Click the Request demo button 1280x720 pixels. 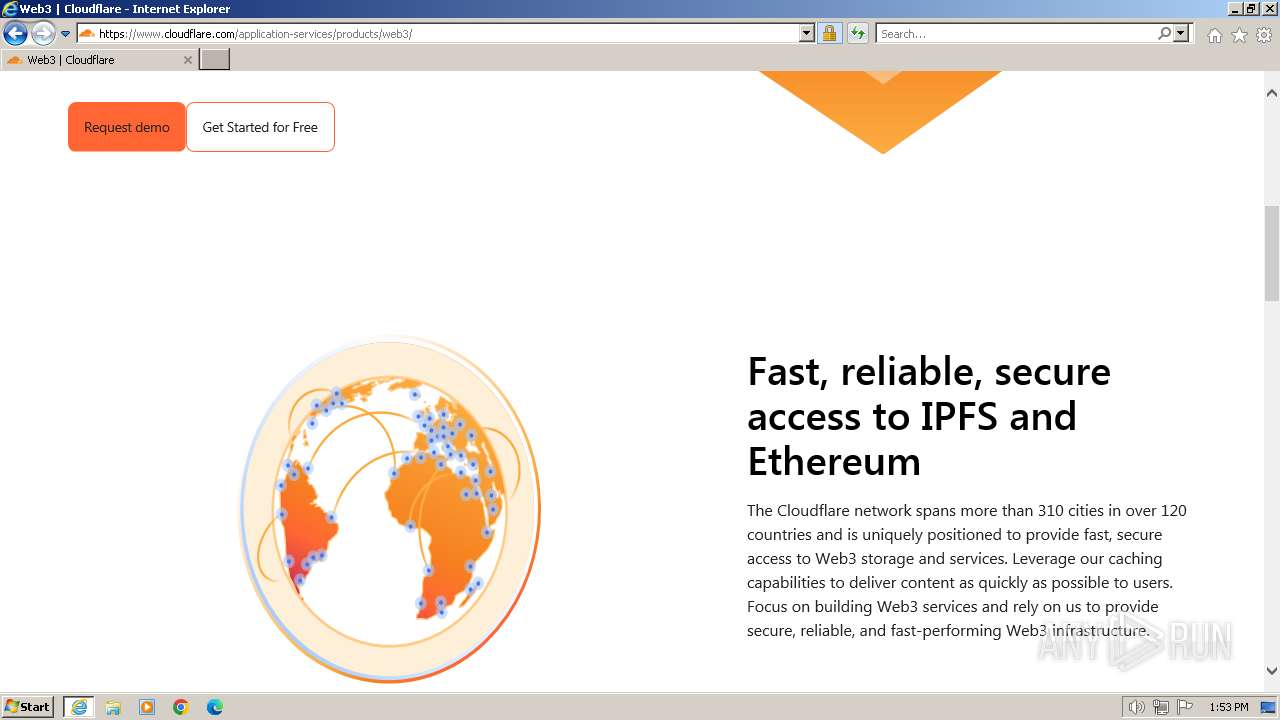(127, 127)
